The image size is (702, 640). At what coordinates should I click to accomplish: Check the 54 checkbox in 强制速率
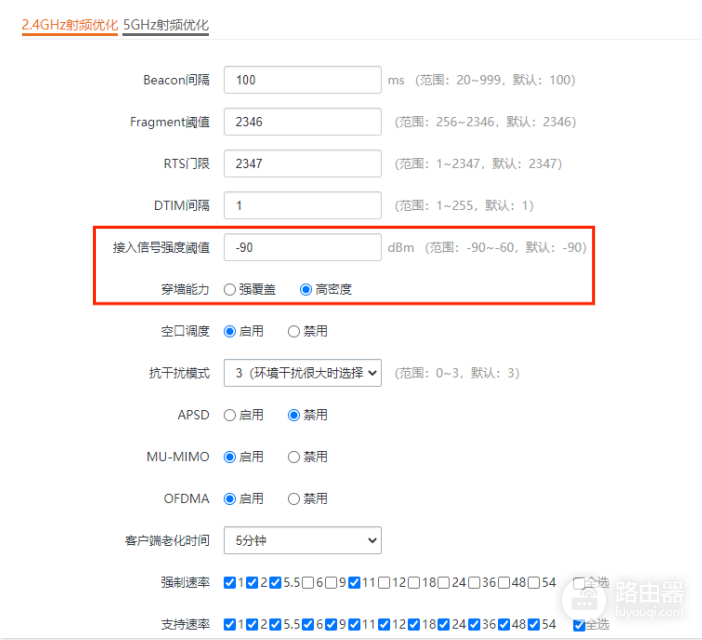click(x=534, y=583)
